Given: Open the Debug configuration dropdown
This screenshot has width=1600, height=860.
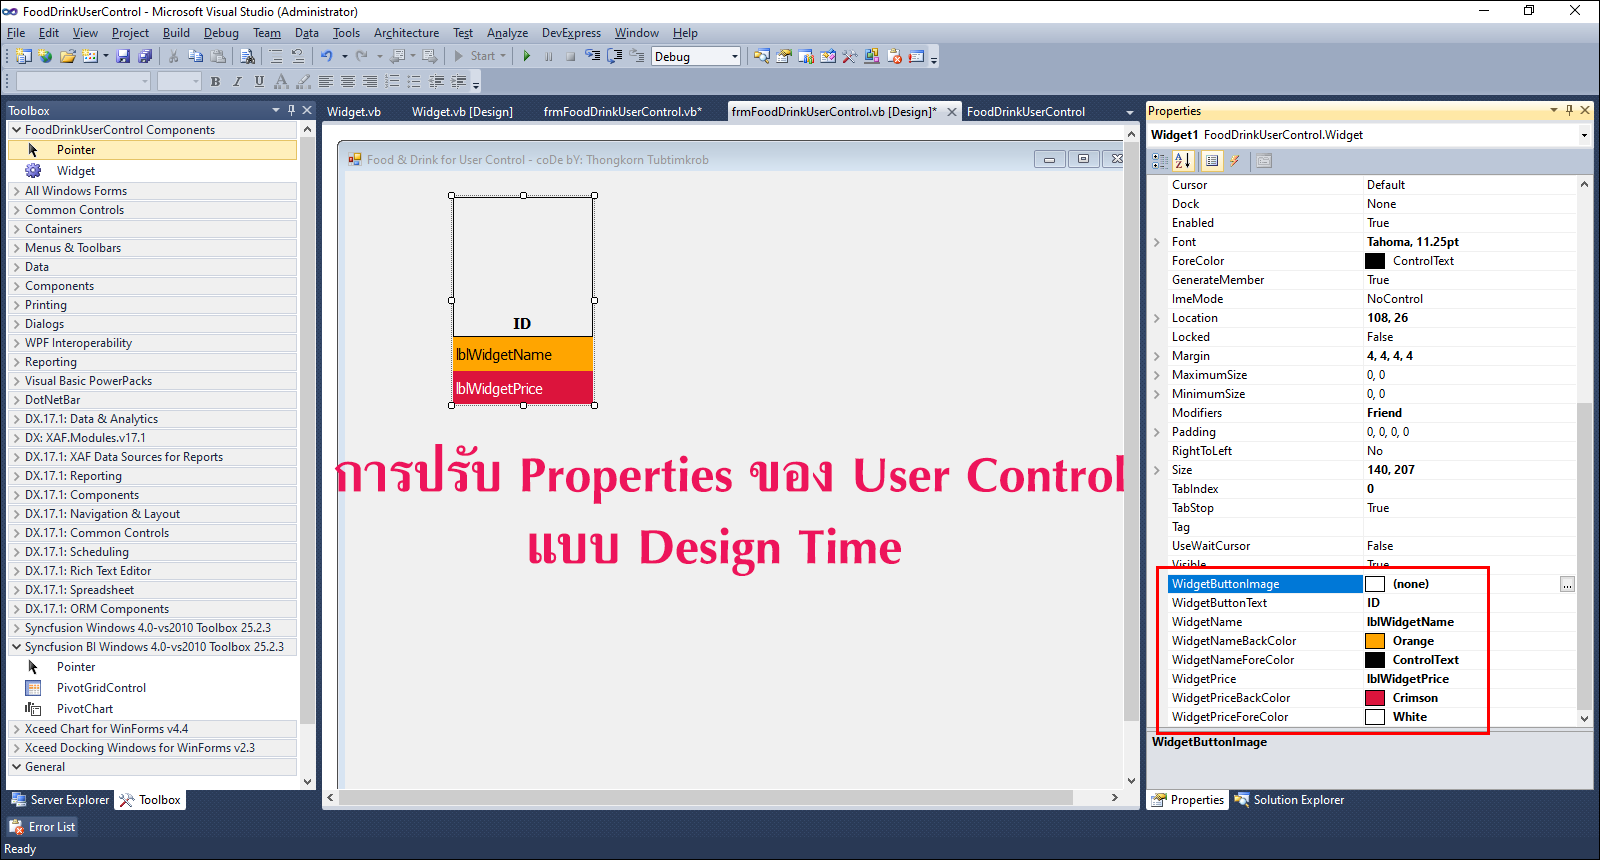Looking at the screenshot, I should [x=735, y=57].
